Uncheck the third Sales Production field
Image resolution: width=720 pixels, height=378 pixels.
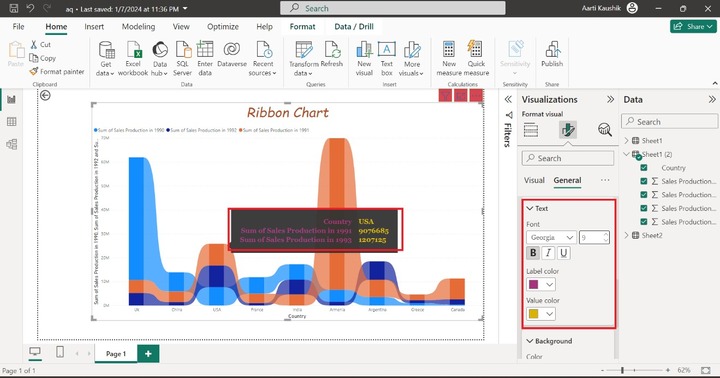click(x=644, y=208)
